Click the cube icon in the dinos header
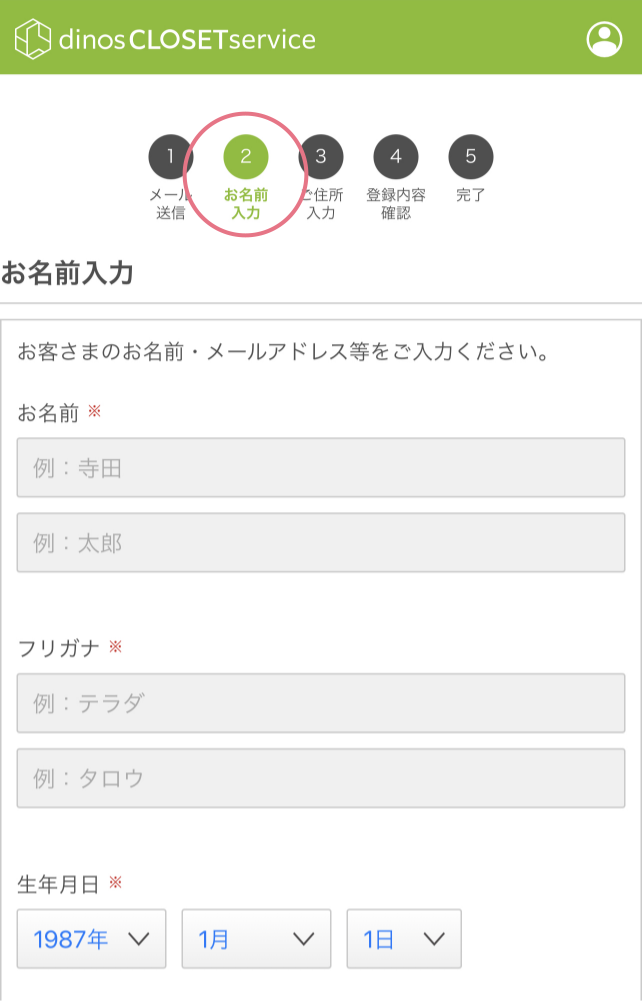 coord(30,38)
